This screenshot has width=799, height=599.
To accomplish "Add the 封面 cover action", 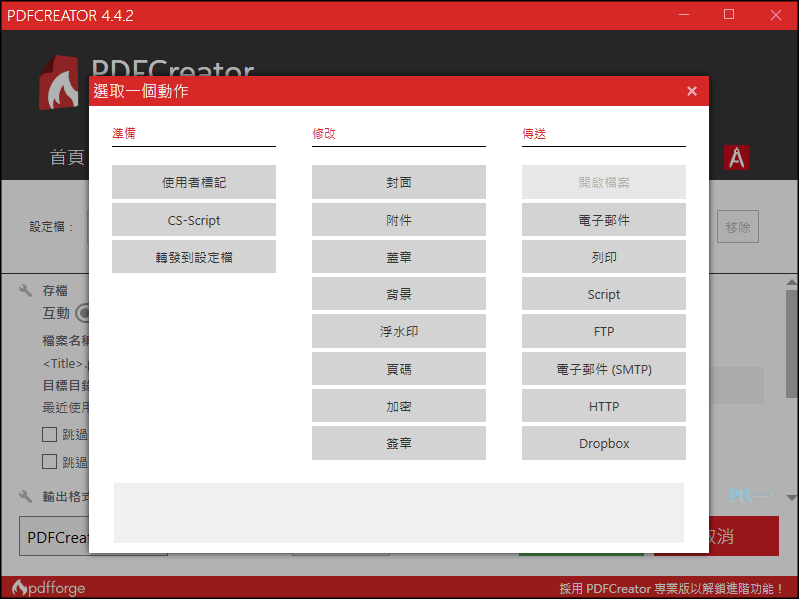I will tap(398, 182).
